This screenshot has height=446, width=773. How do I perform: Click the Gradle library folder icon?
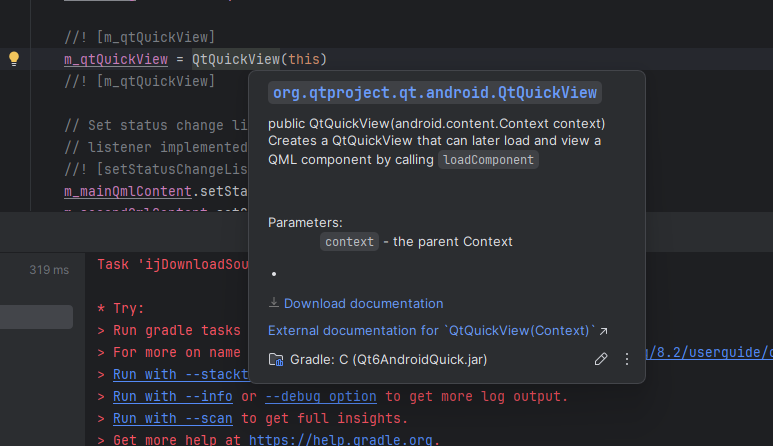point(276,360)
